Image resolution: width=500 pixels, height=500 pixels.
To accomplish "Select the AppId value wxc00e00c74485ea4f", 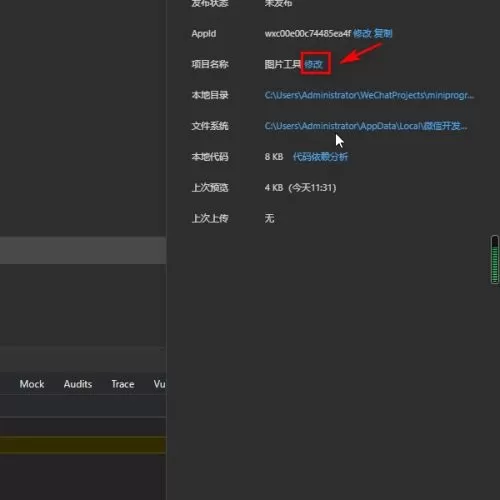I will 308,33.
